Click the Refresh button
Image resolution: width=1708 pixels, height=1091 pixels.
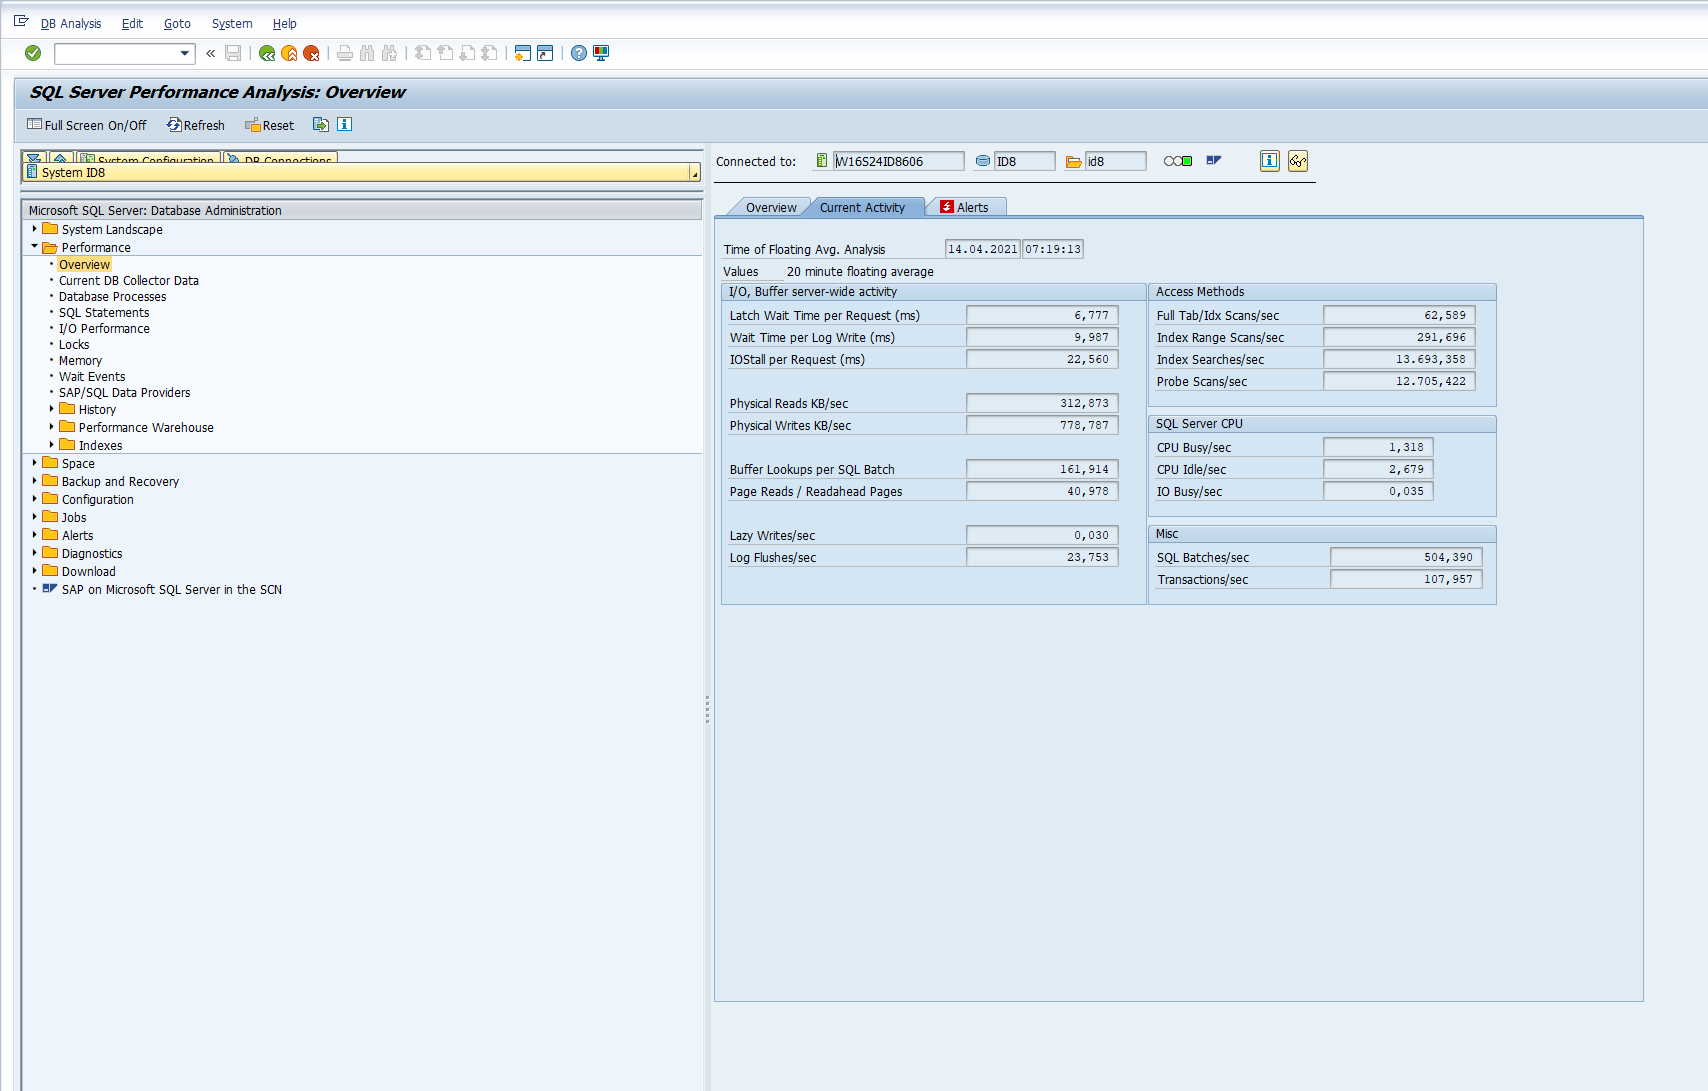point(196,125)
